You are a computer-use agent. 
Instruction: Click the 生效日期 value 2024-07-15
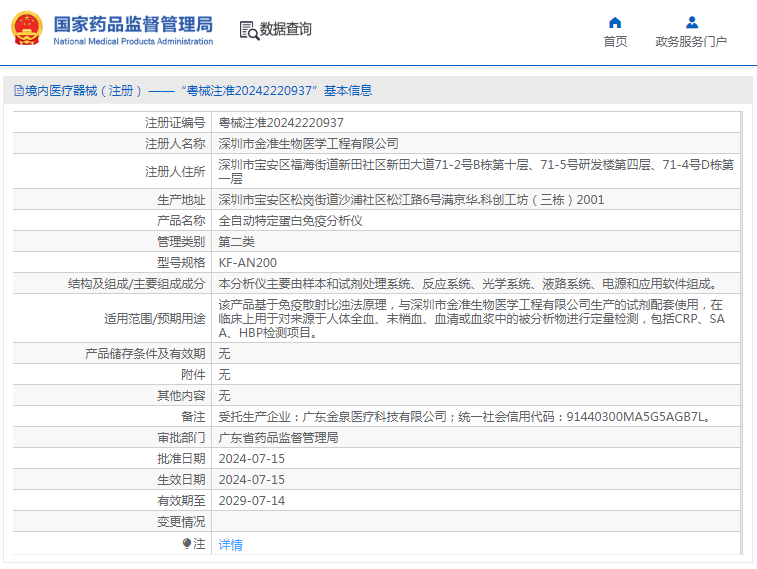(252, 480)
